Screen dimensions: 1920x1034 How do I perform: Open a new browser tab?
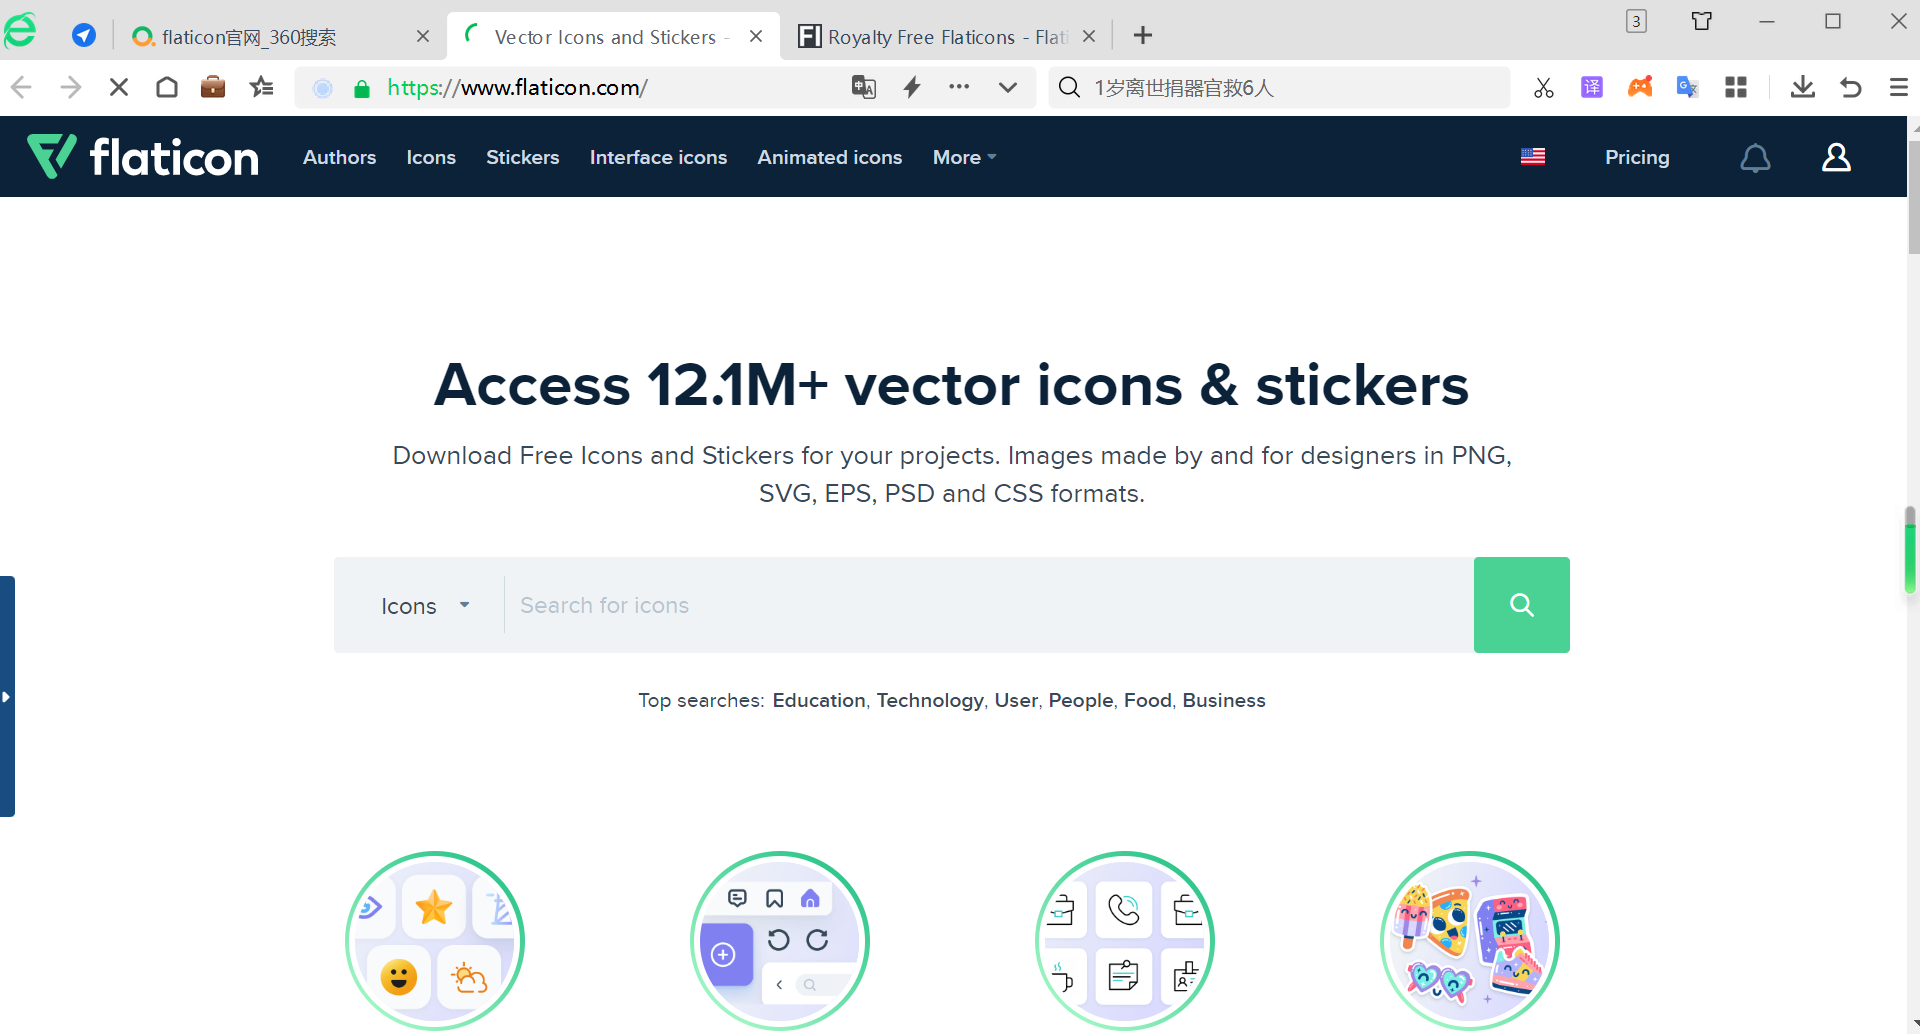tap(1143, 36)
